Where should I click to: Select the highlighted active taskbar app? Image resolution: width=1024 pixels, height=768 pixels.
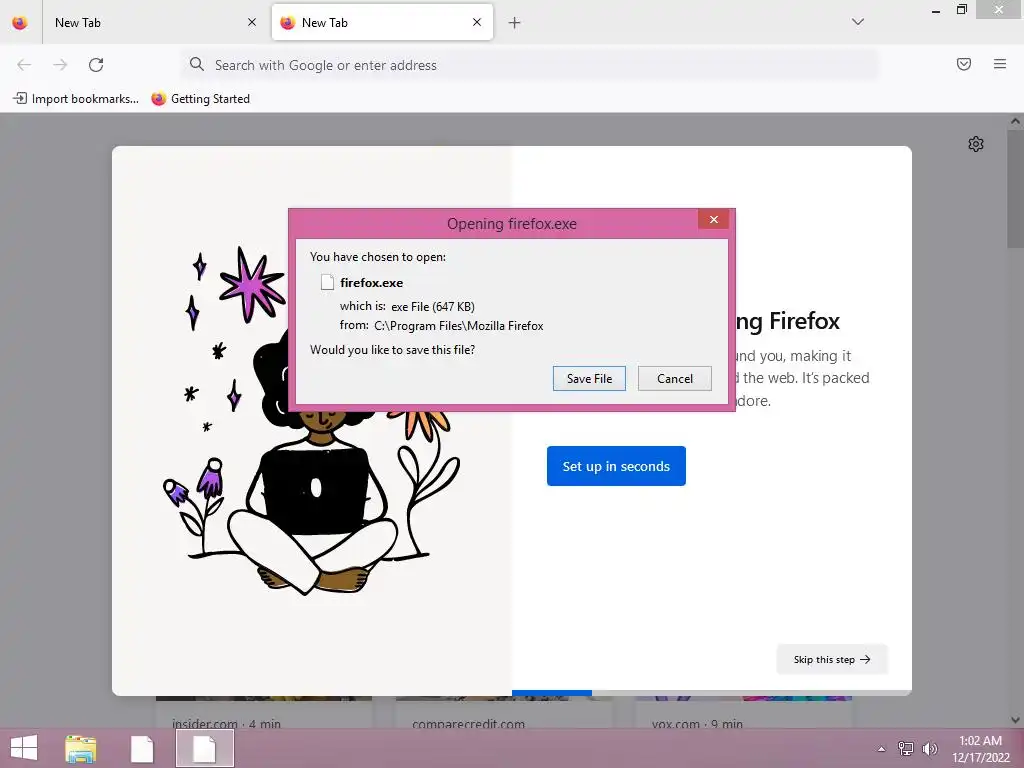pyautogui.click(x=204, y=748)
